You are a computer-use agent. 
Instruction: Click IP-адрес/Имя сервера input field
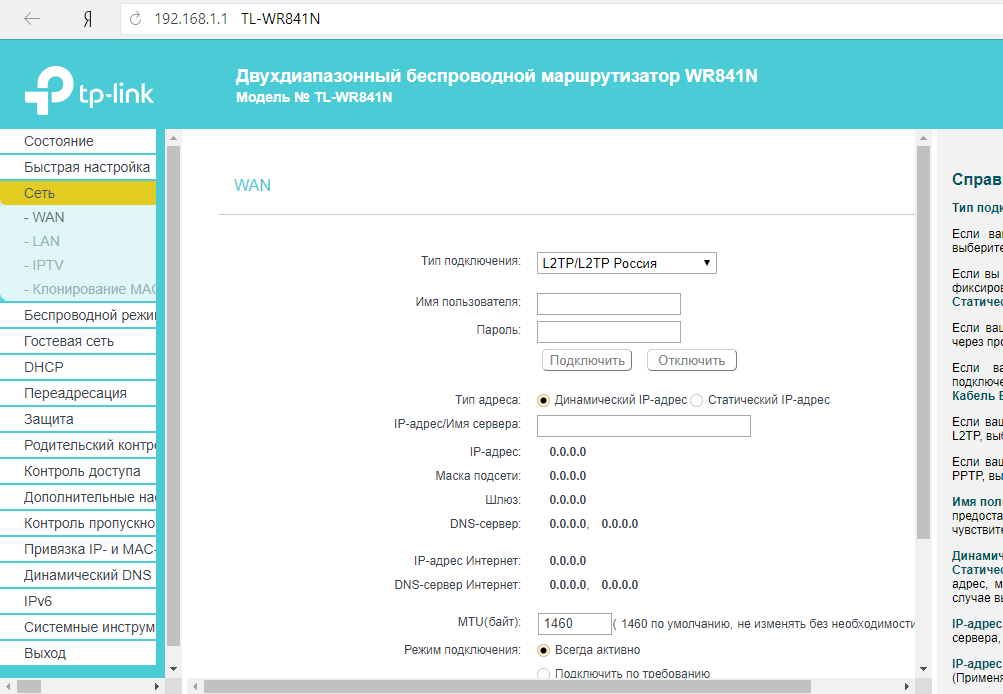(644, 426)
